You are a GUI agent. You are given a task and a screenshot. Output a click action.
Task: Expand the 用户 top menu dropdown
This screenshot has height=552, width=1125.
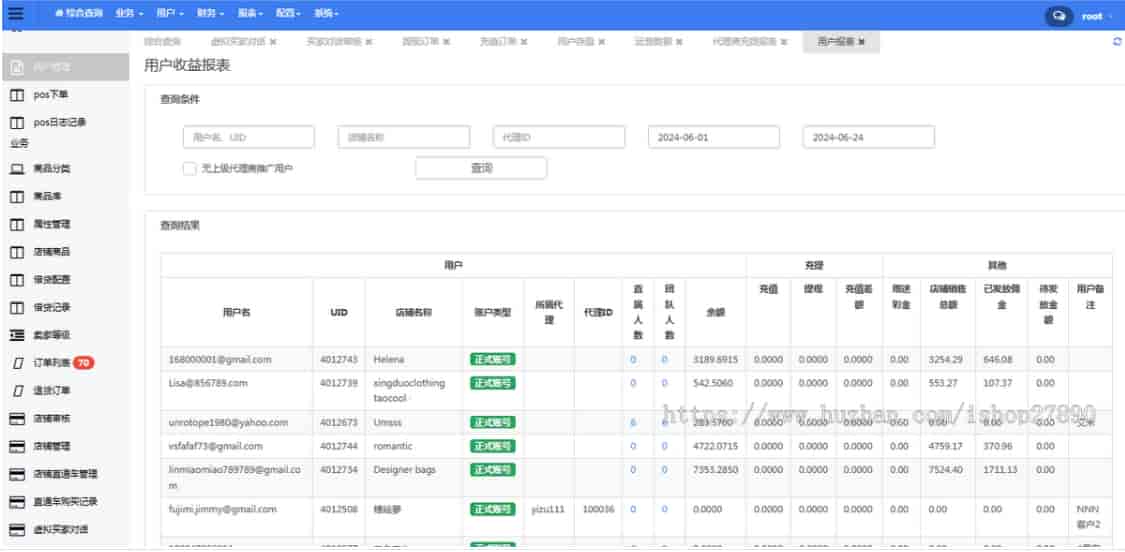pos(171,14)
